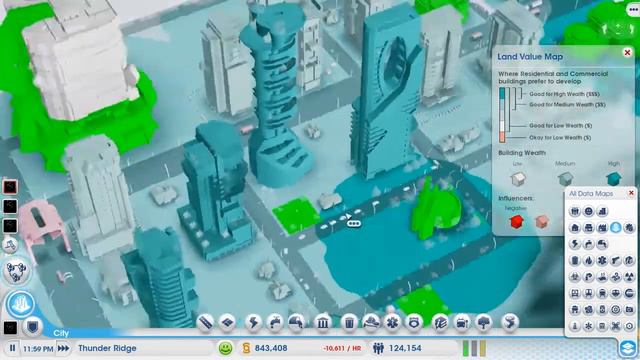Open the Police badge menu in the toolbar

[x=414, y=322]
